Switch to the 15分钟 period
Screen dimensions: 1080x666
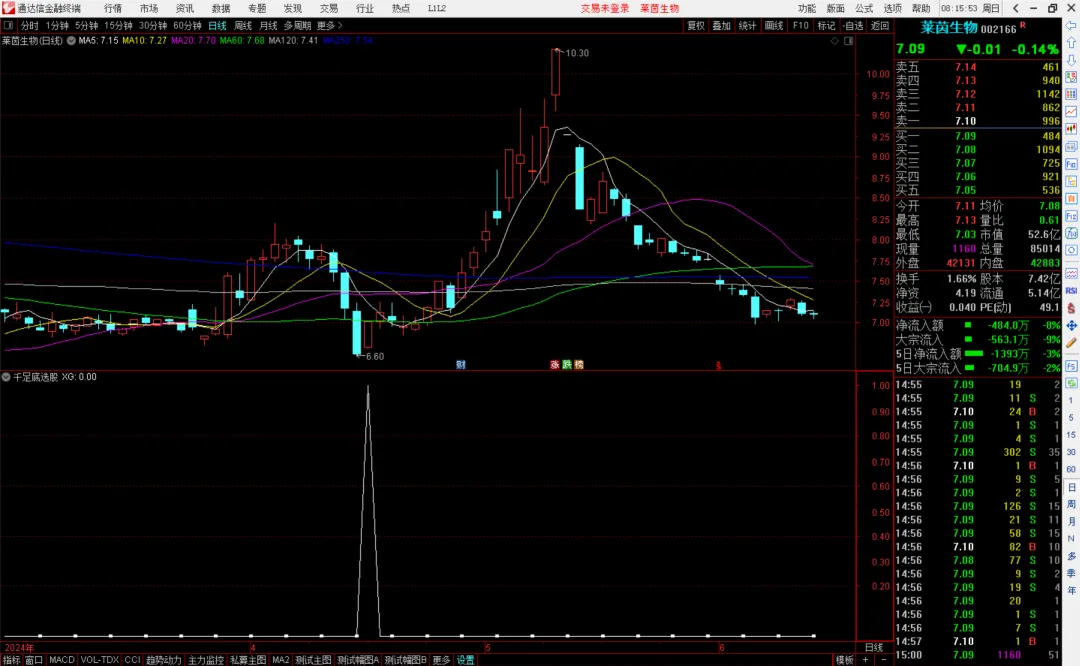click(x=118, y=25)
